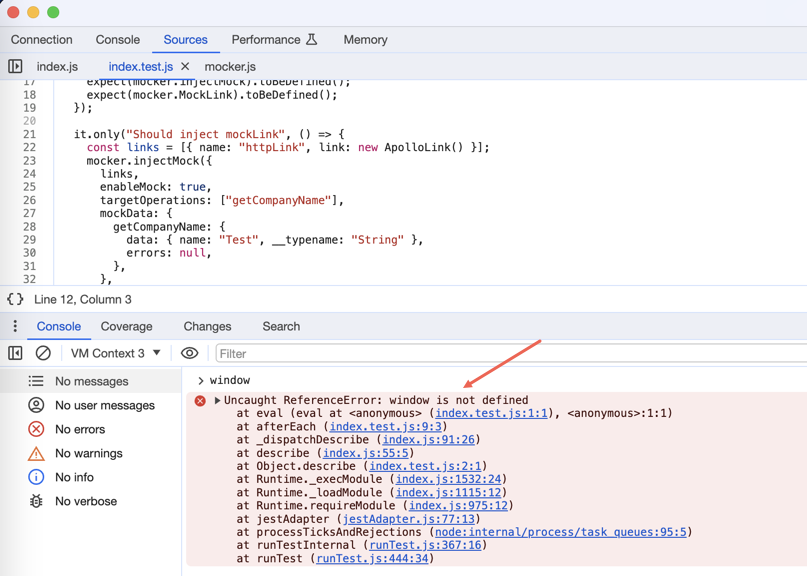Open the node:internal/process/task_queues:95:5 link
807x576 pixels.
click(561, 532)
